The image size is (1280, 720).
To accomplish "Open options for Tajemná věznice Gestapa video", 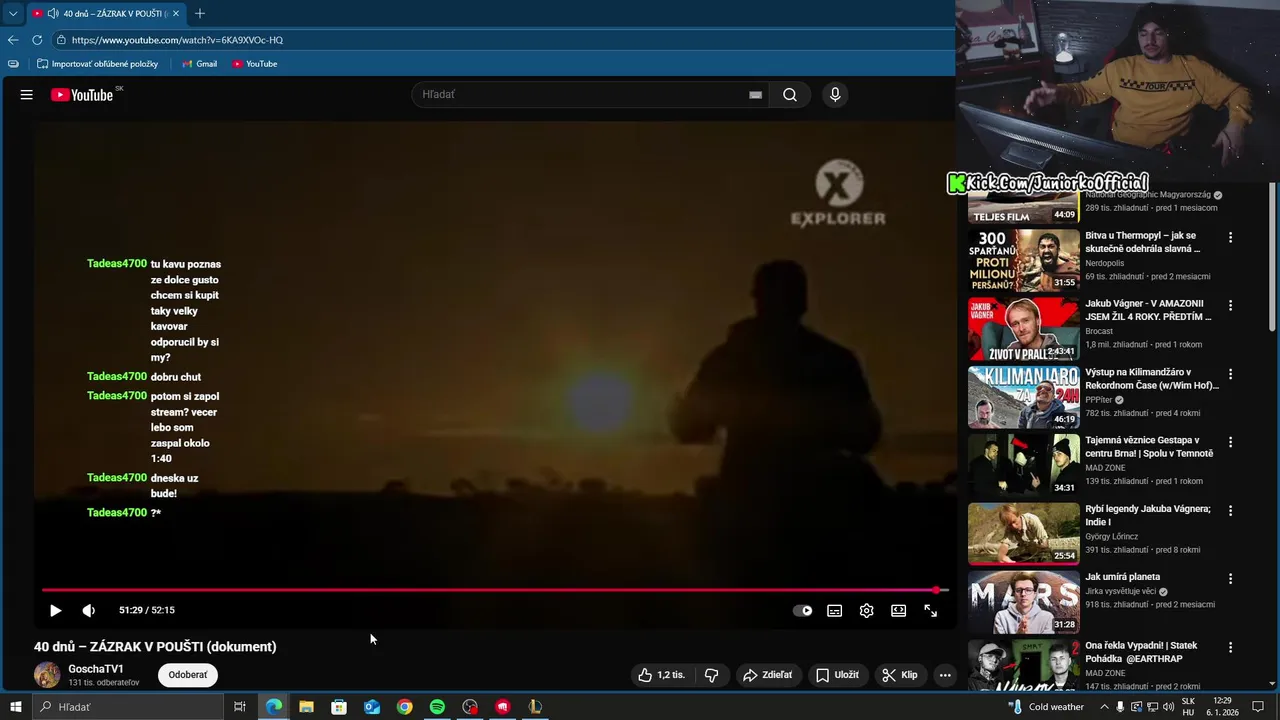I will tap(1231, 442).
